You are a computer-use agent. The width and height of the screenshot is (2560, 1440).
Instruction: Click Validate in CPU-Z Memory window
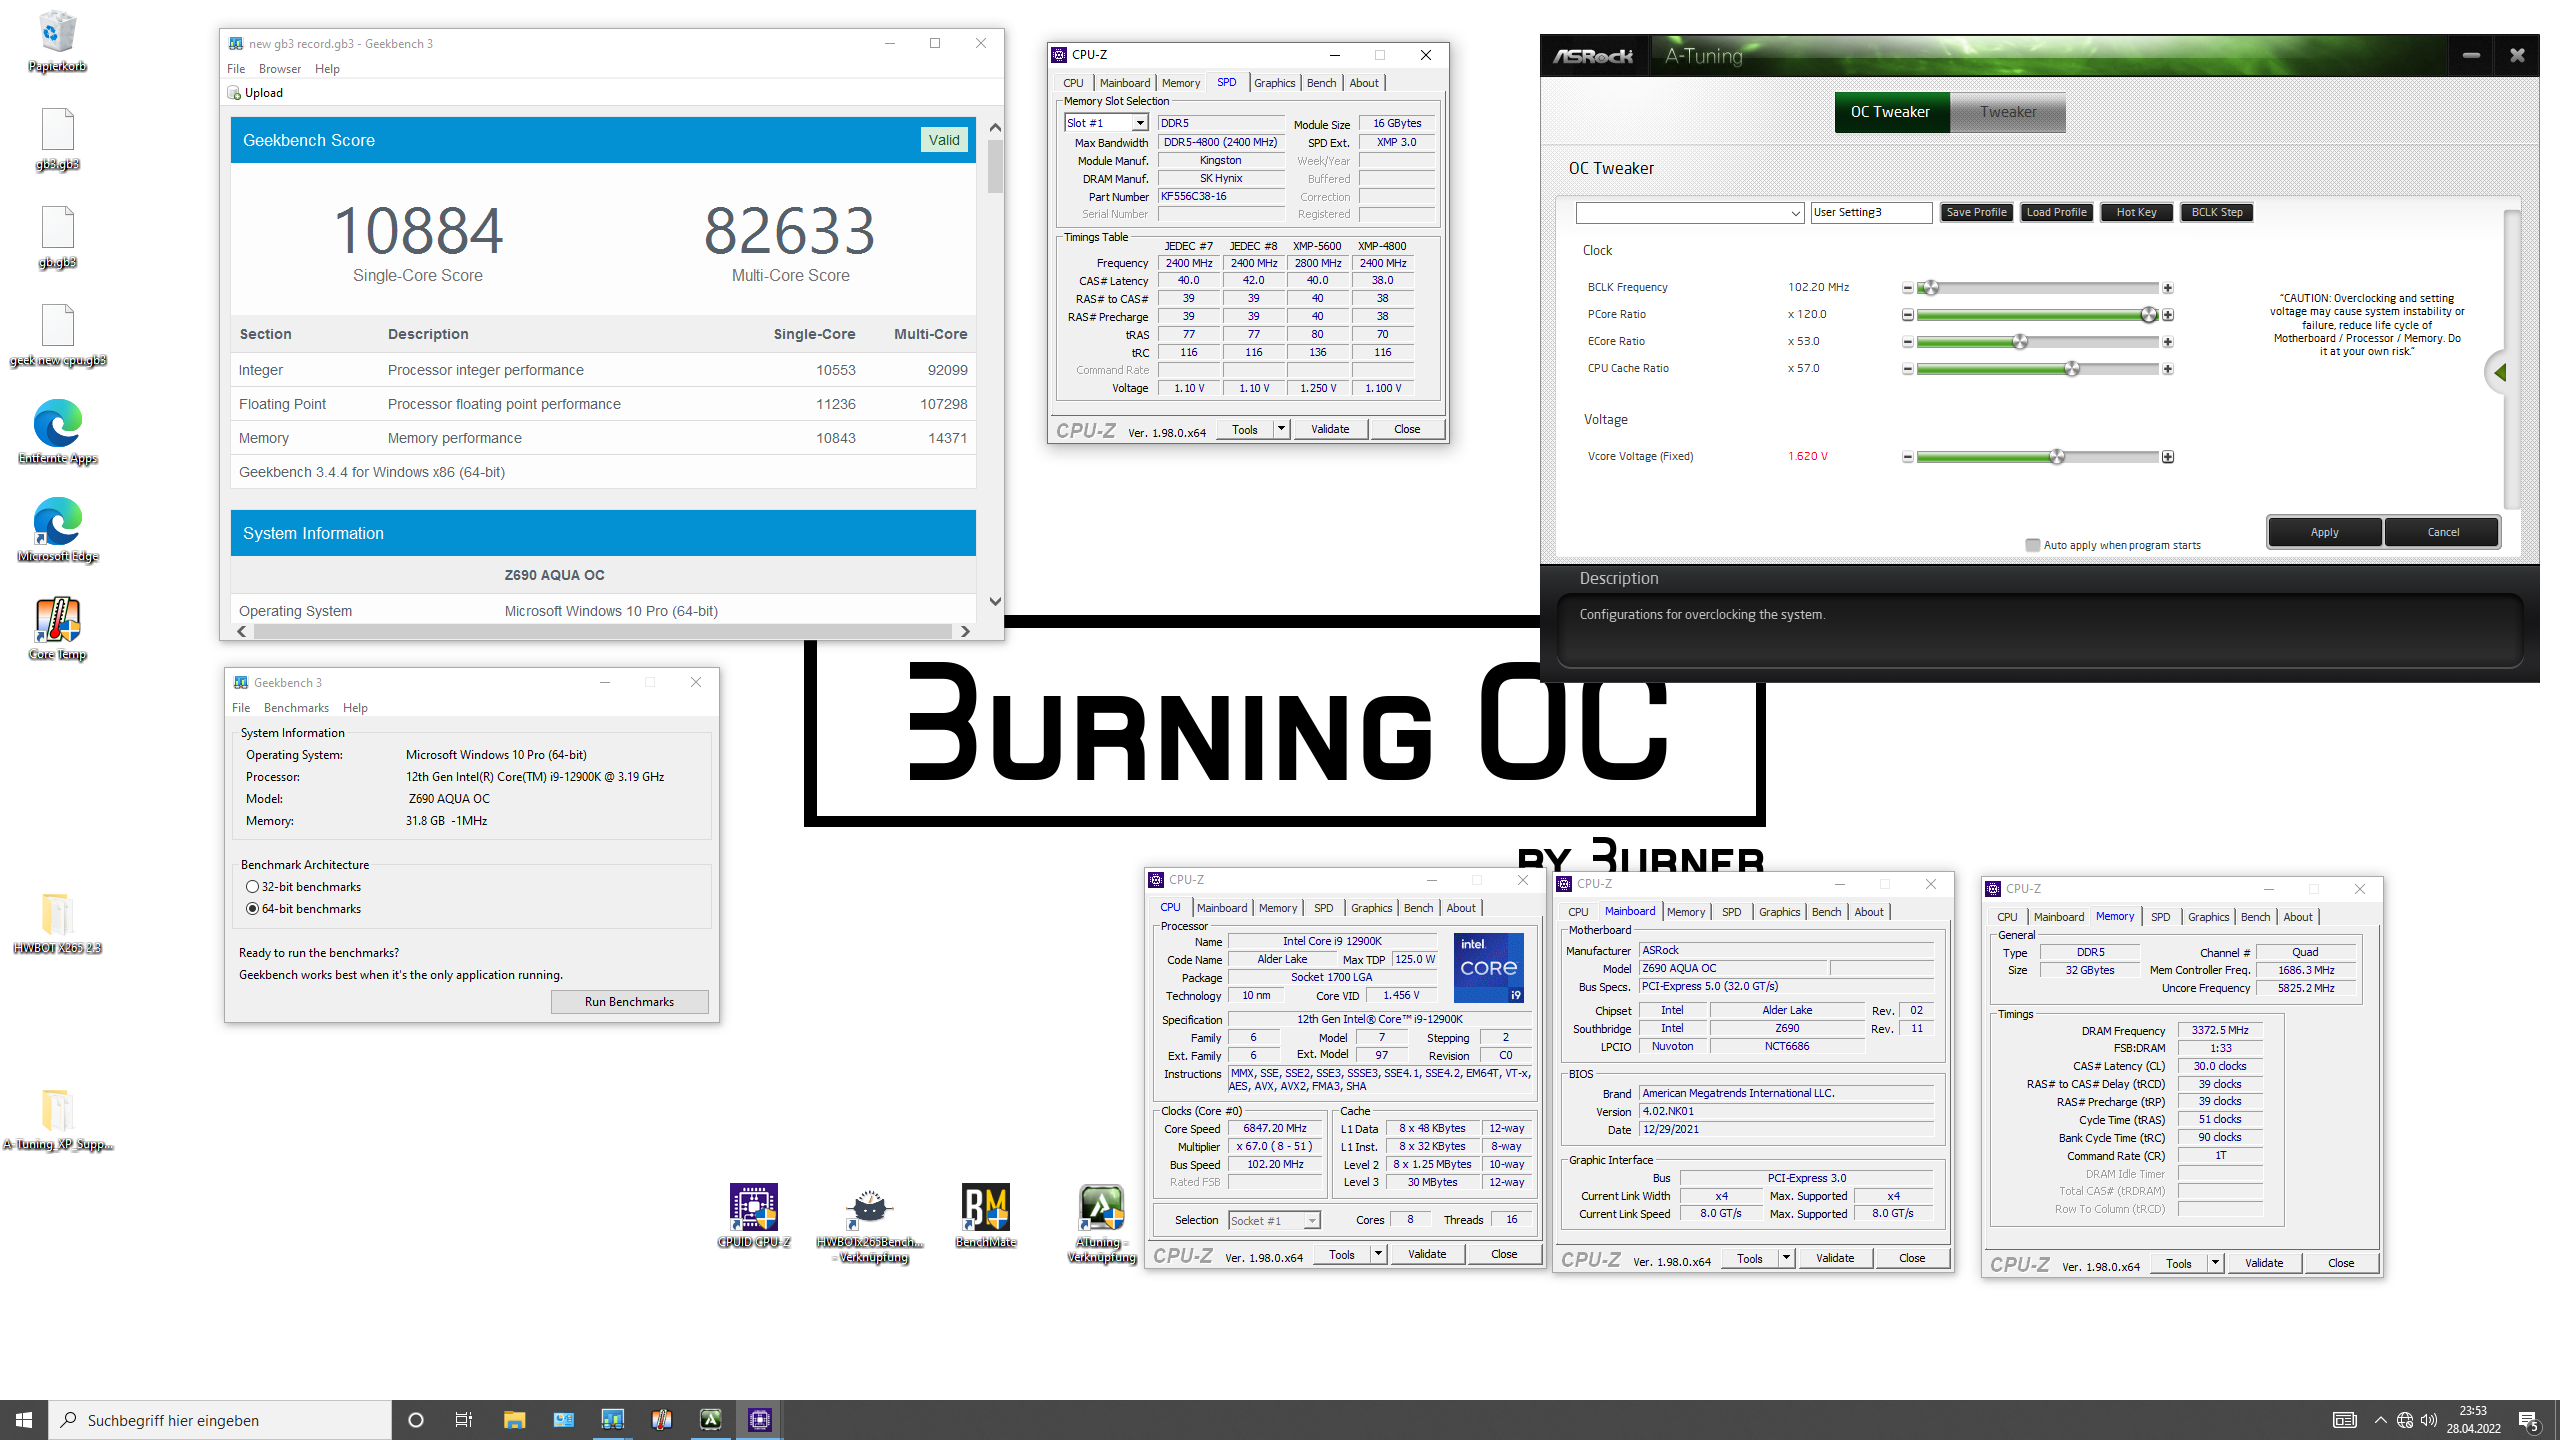point(2263,1263)
